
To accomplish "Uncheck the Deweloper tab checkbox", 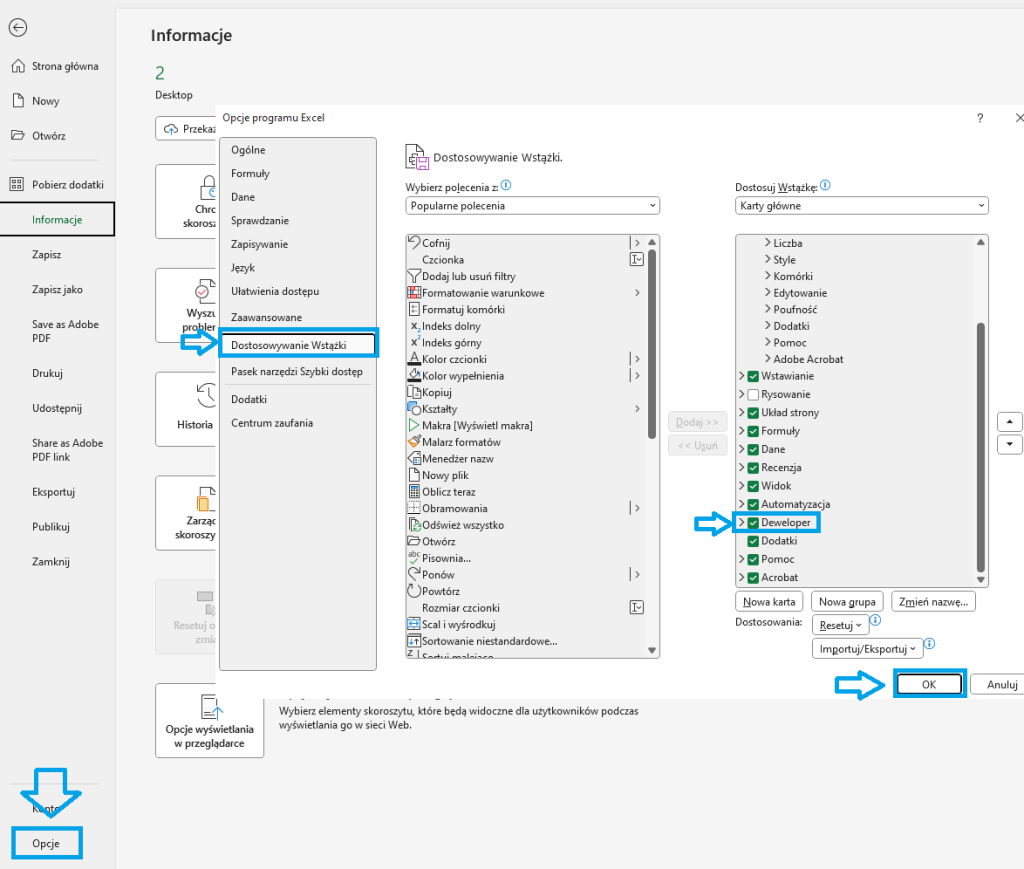I will (753, 523).
